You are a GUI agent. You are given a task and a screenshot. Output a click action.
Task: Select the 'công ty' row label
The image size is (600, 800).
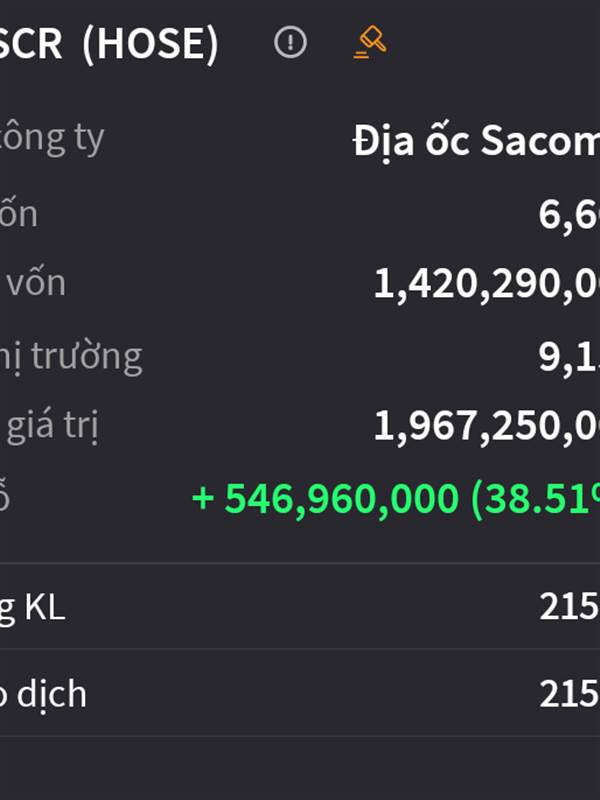tap(52, 138)
